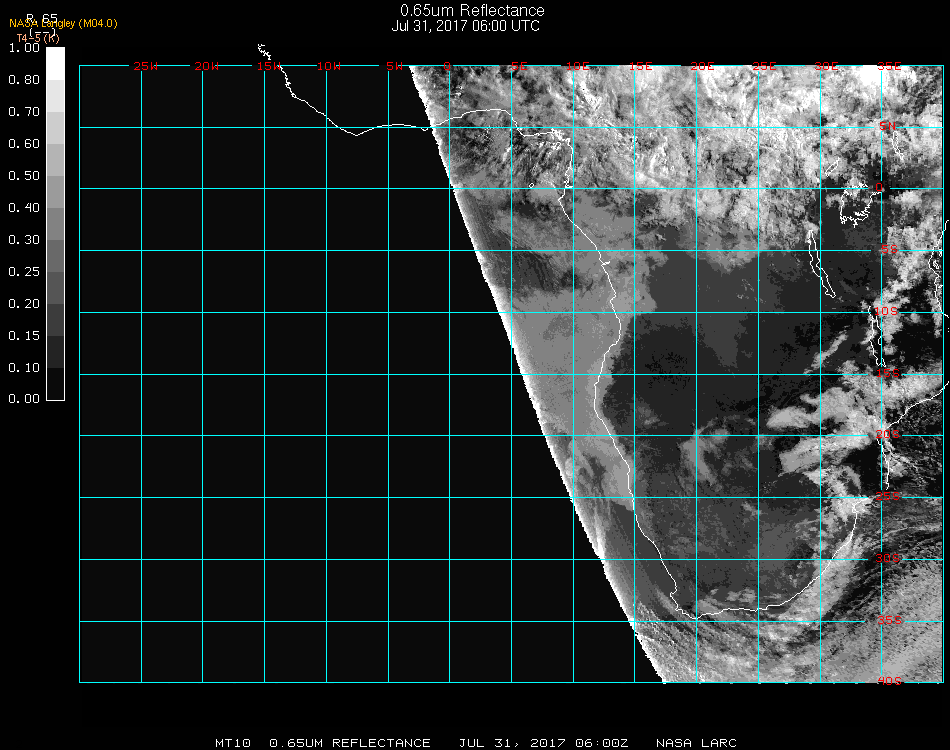Click the 0.00 value on the reflectance scale
The image size is (950, 750).
[x=24, y=399]
